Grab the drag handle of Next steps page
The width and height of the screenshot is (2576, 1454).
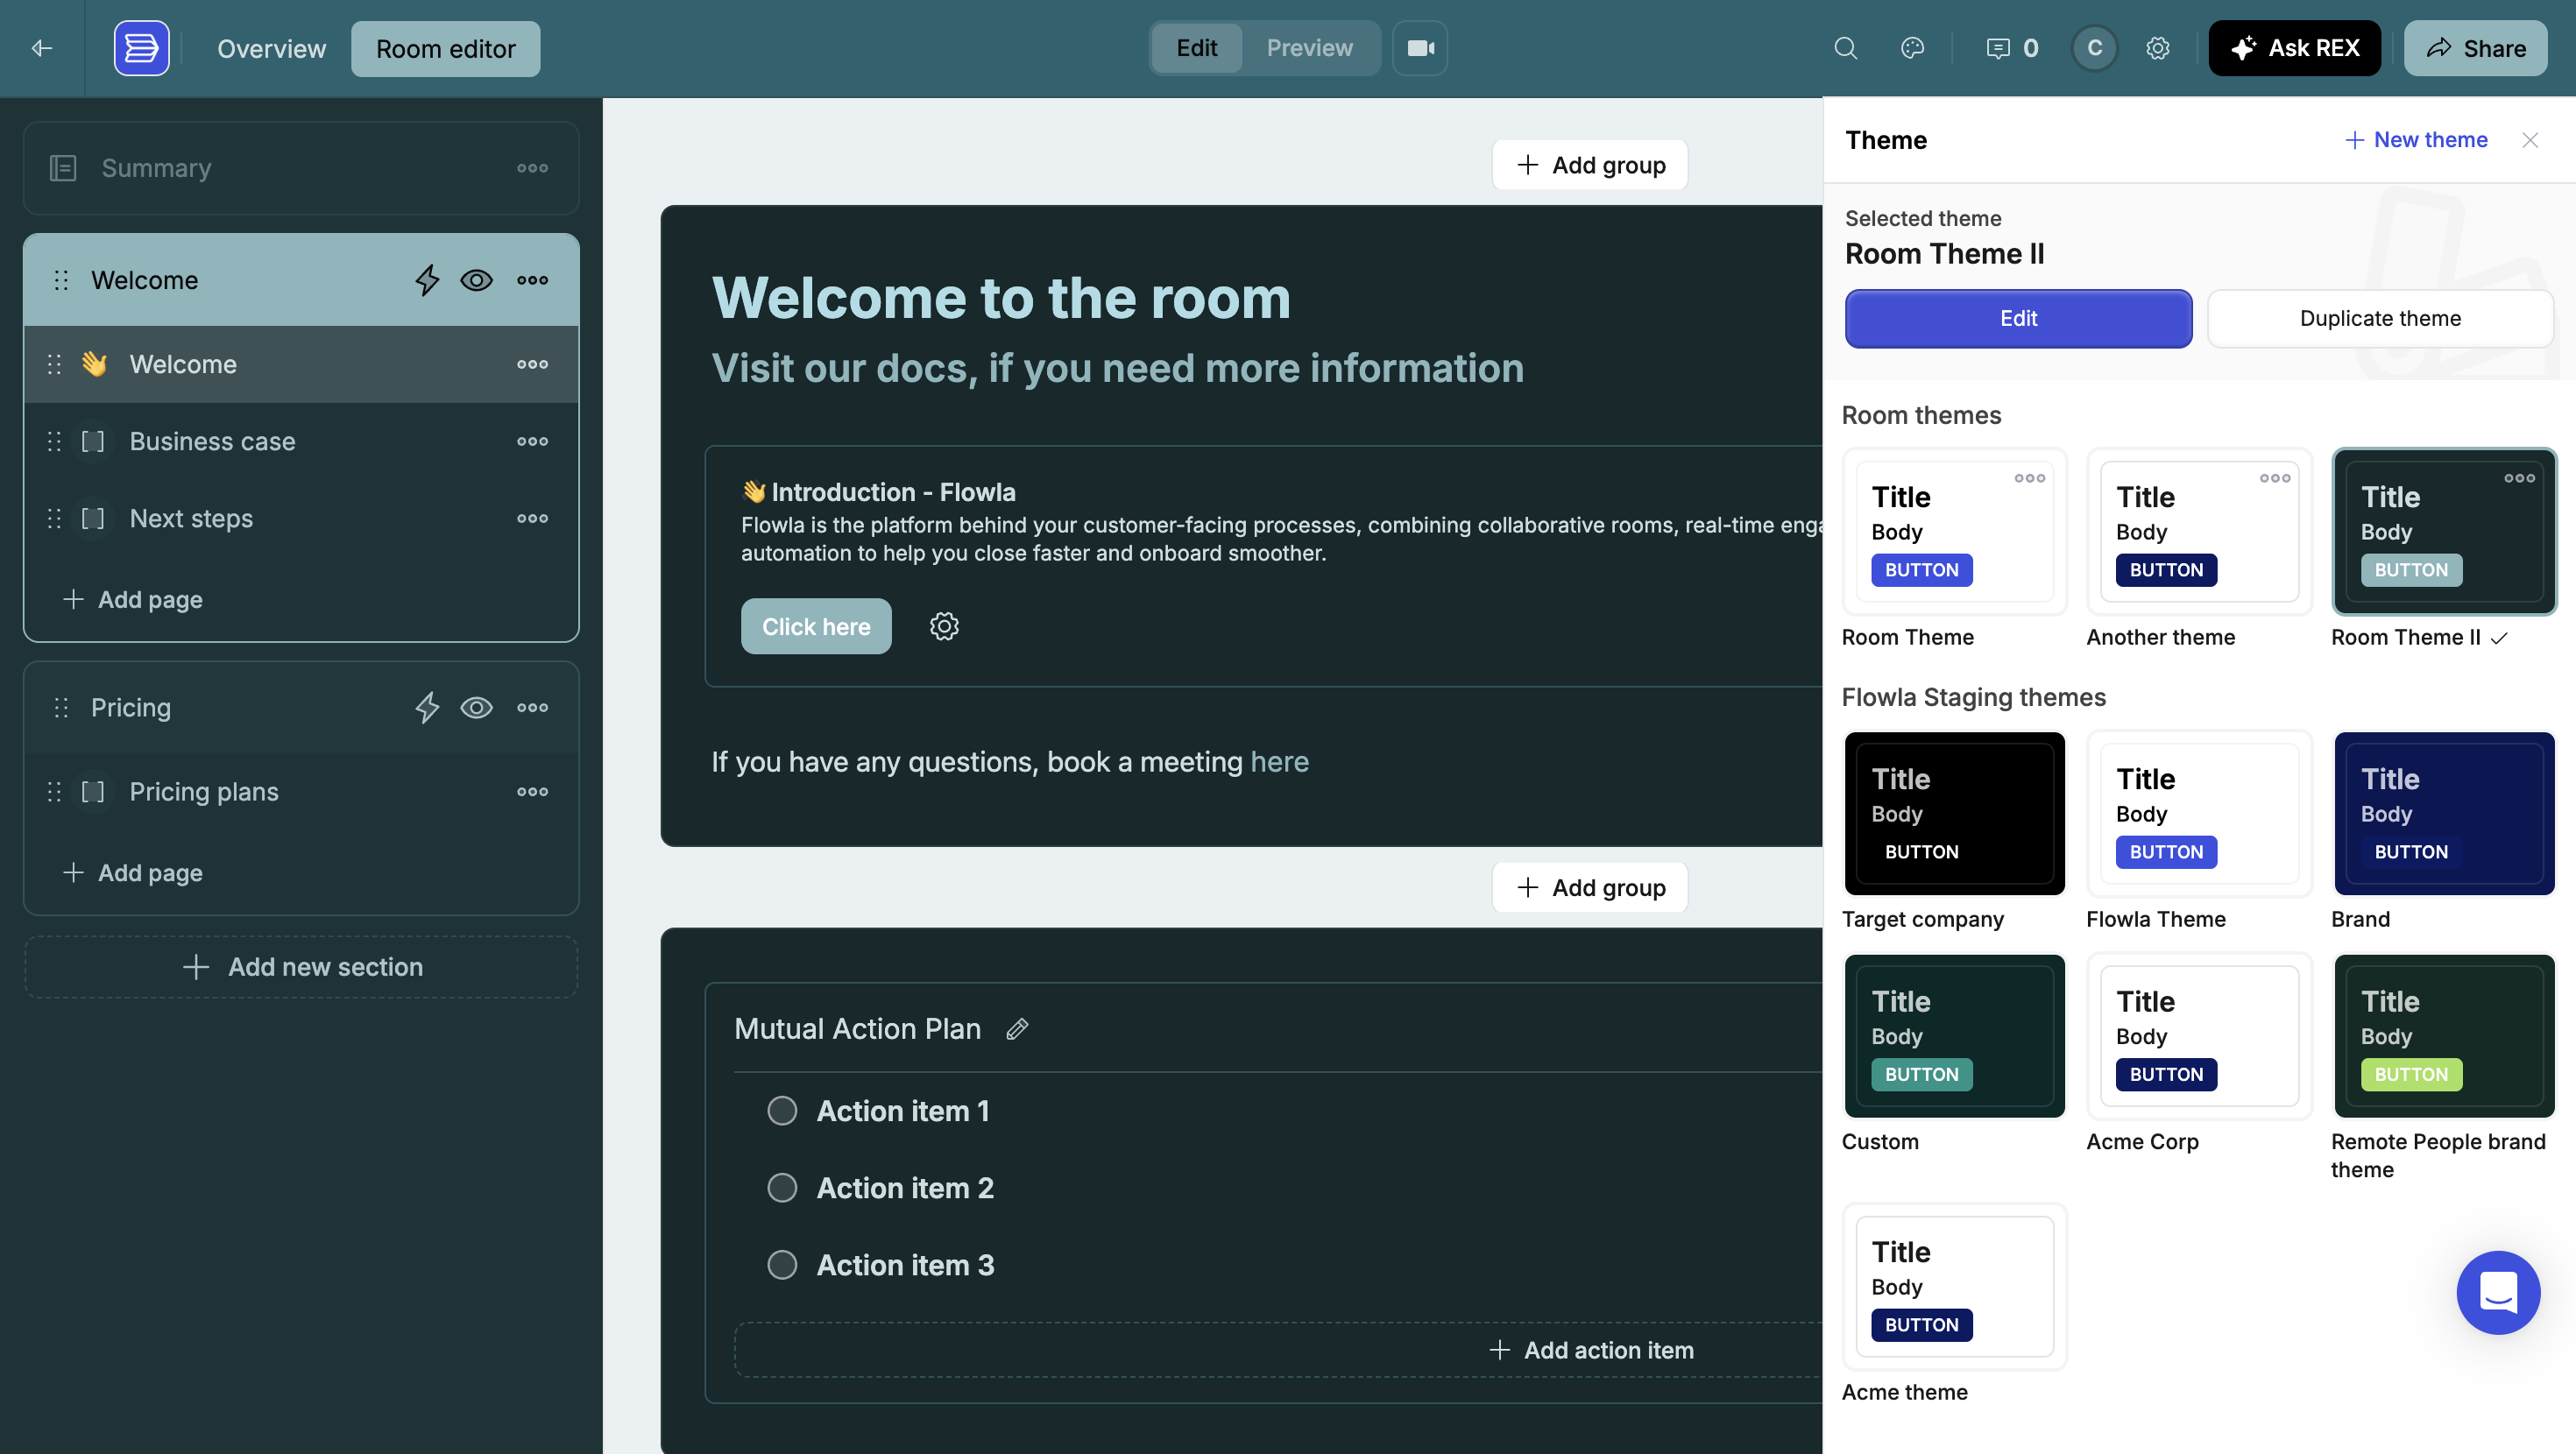click(x=54, y=518)
